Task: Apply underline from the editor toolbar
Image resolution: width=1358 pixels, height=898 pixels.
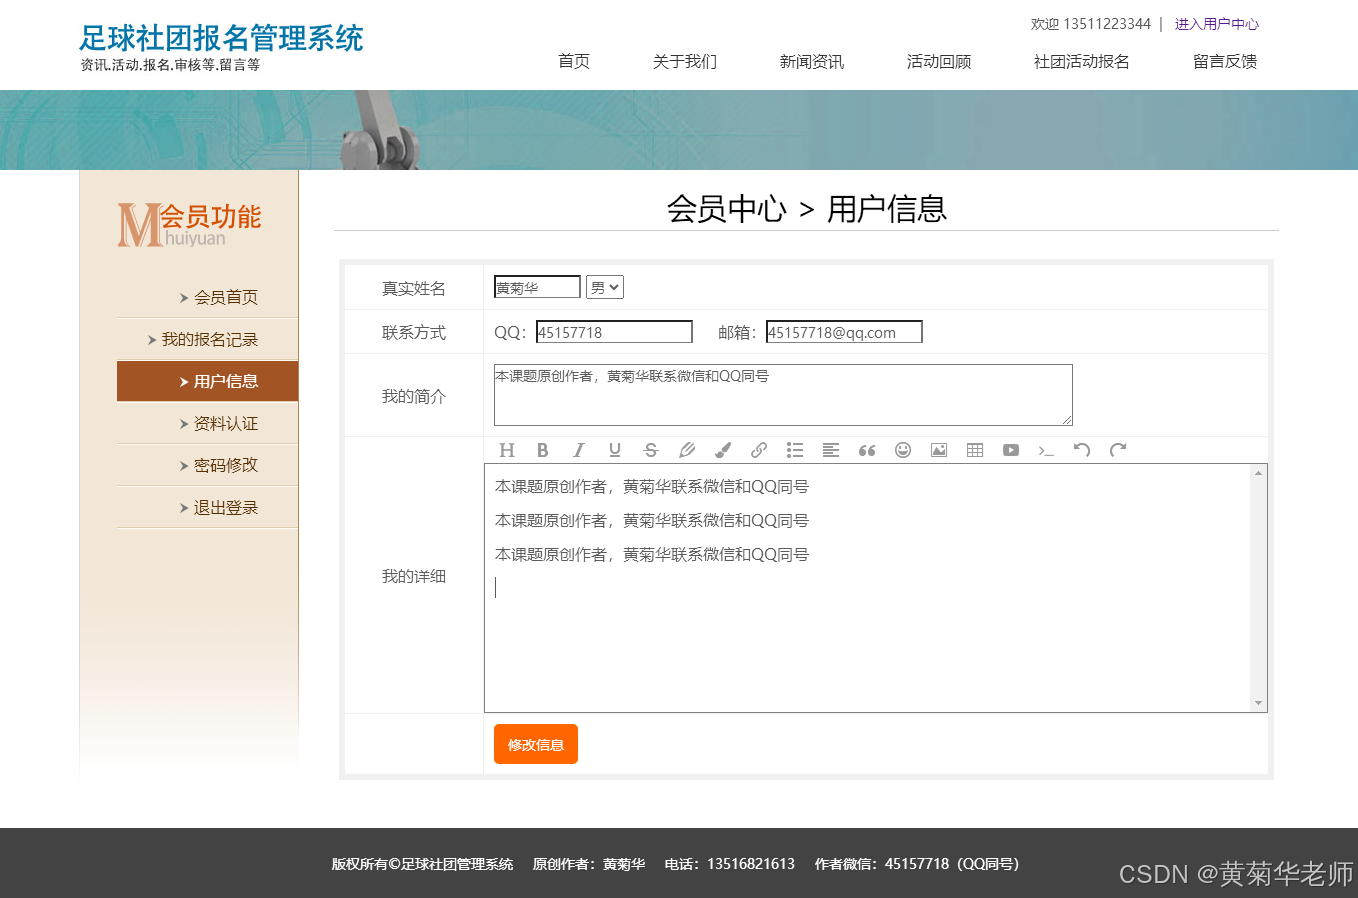Action: coord(615,450)
